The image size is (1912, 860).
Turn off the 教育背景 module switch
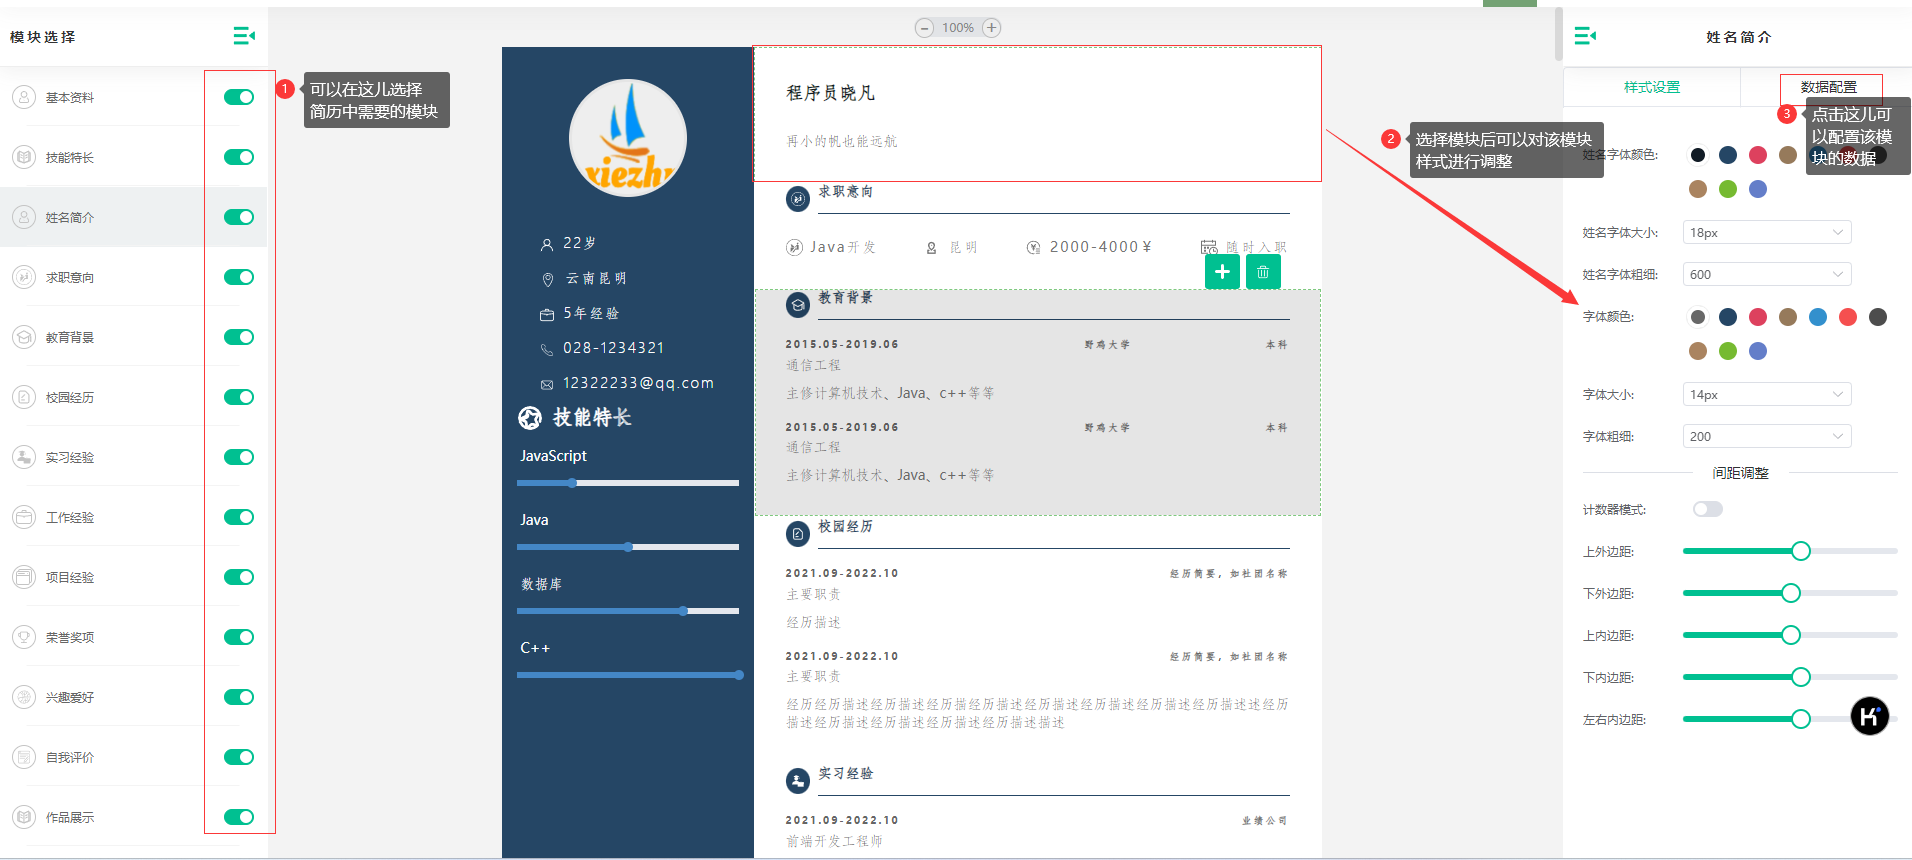point(239,337)
